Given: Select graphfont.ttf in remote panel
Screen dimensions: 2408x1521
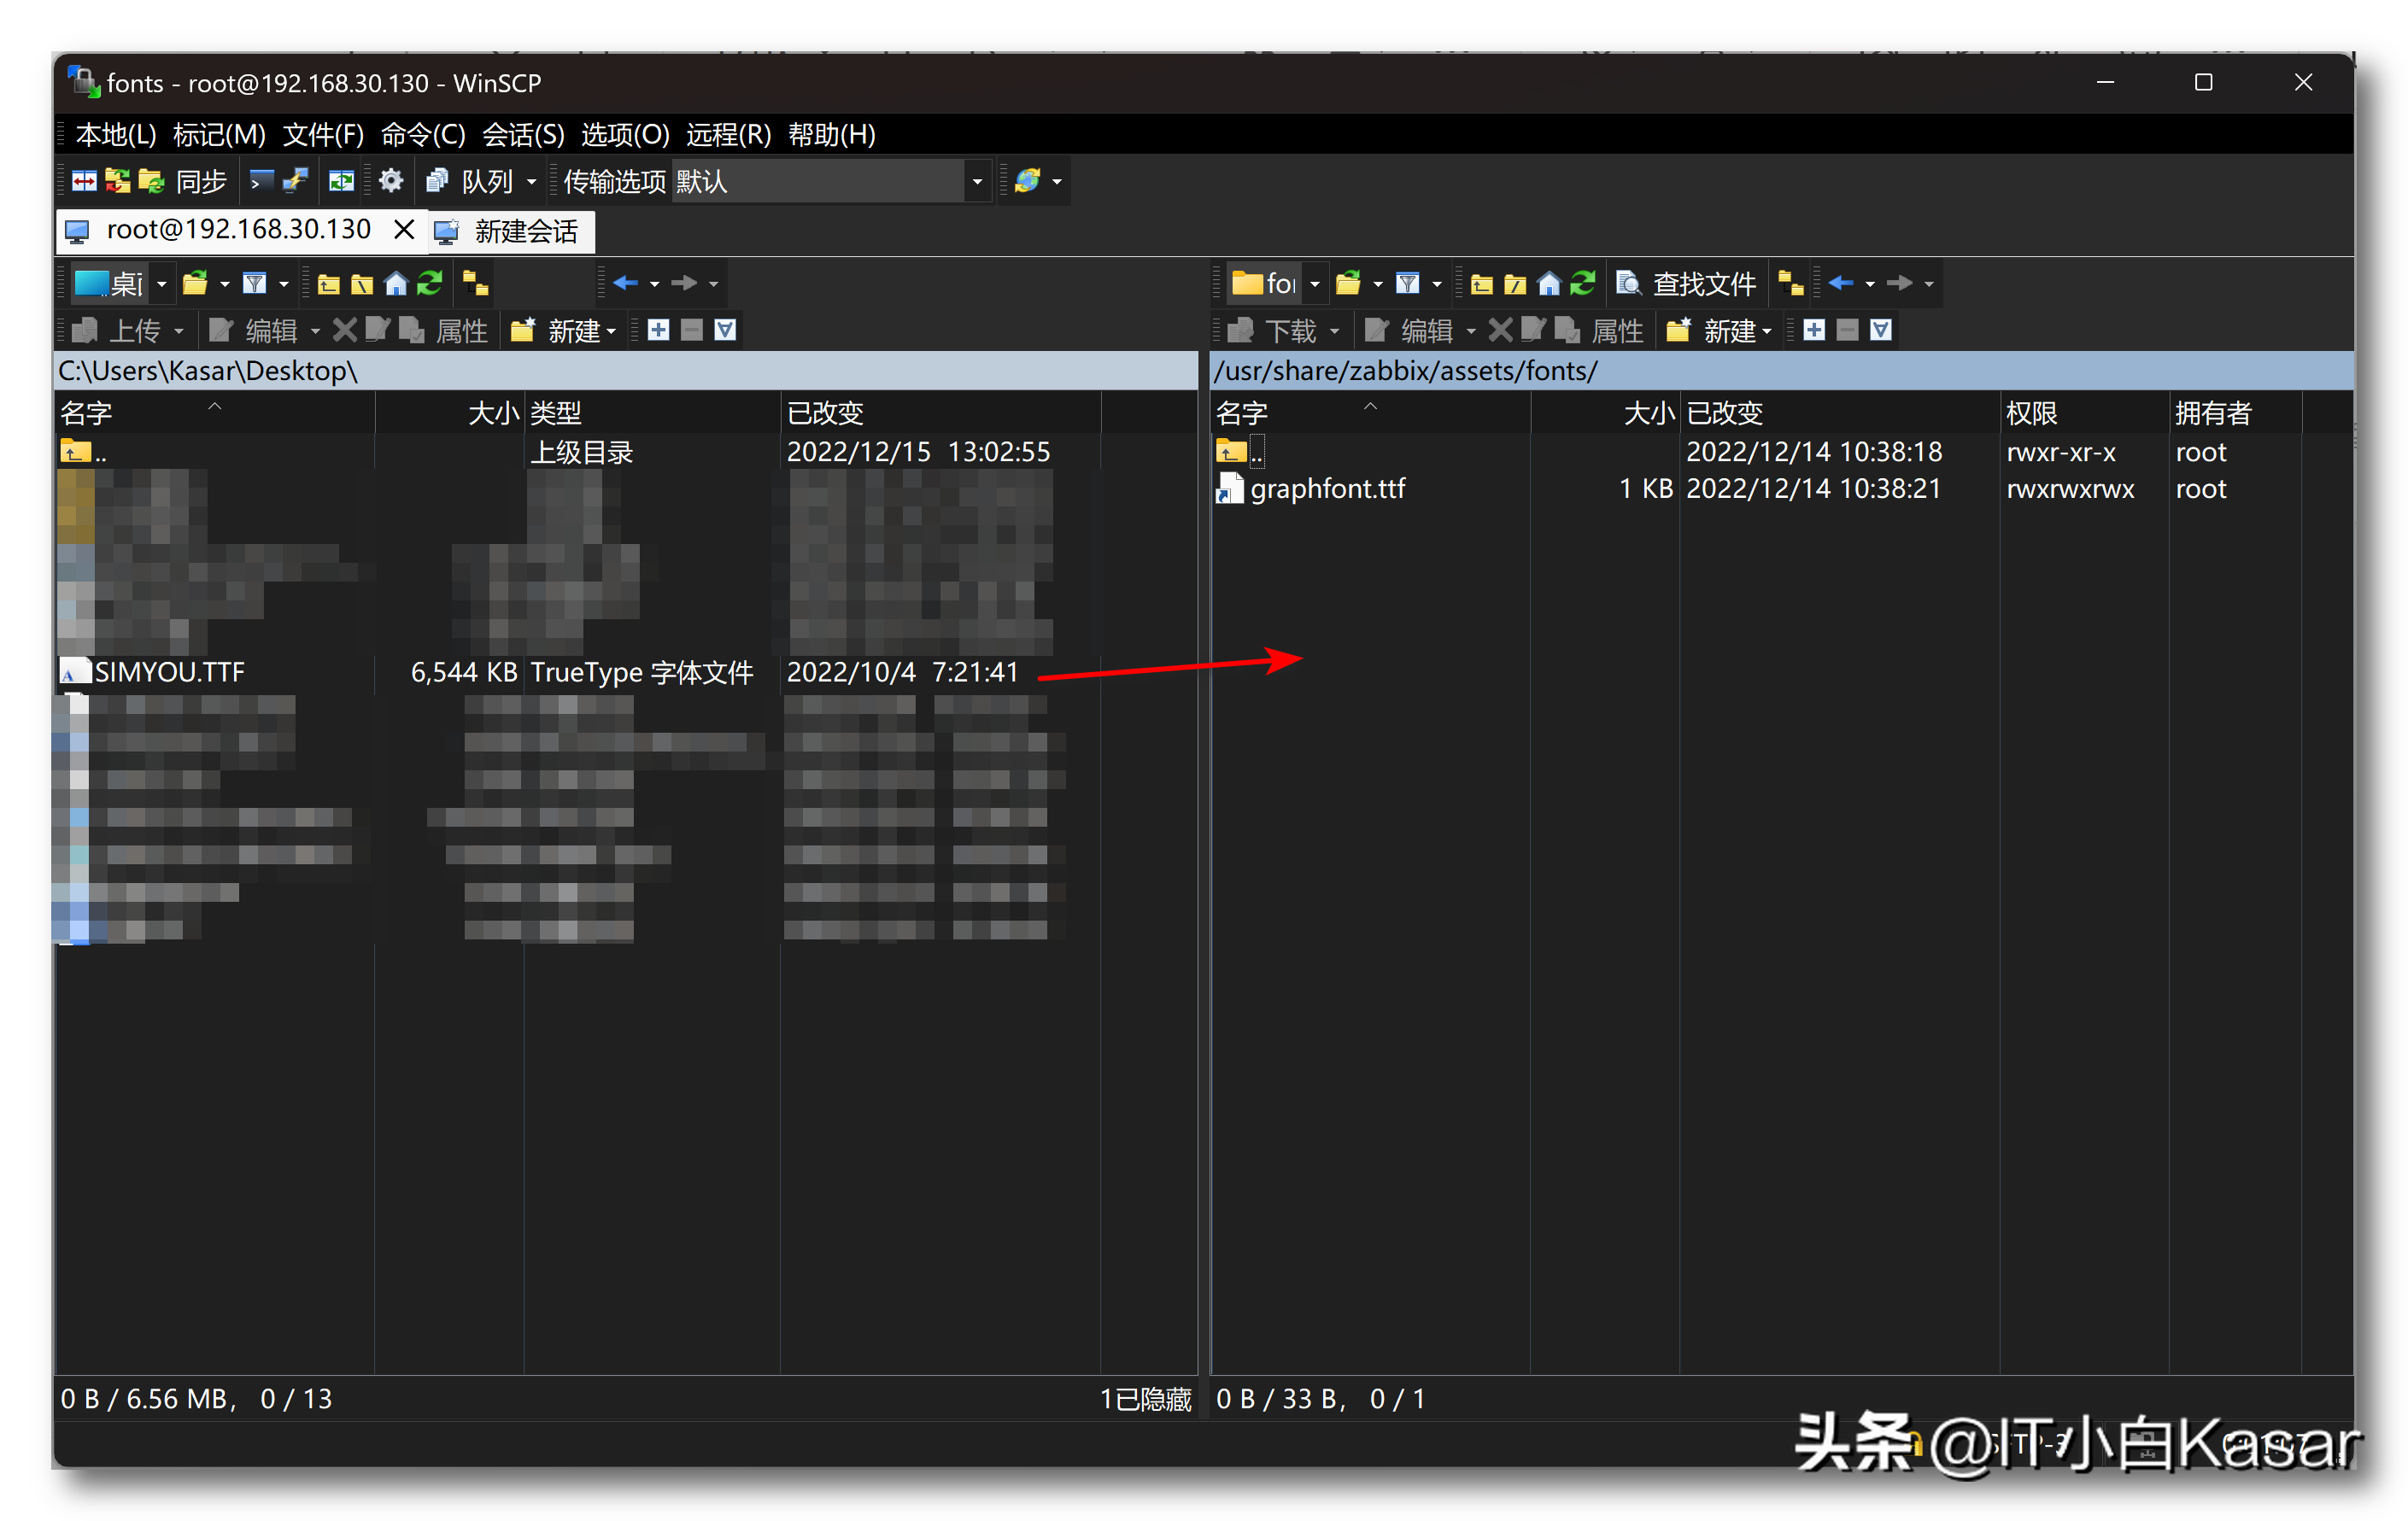Looking at the screenshot, I should coord(1327,489).
